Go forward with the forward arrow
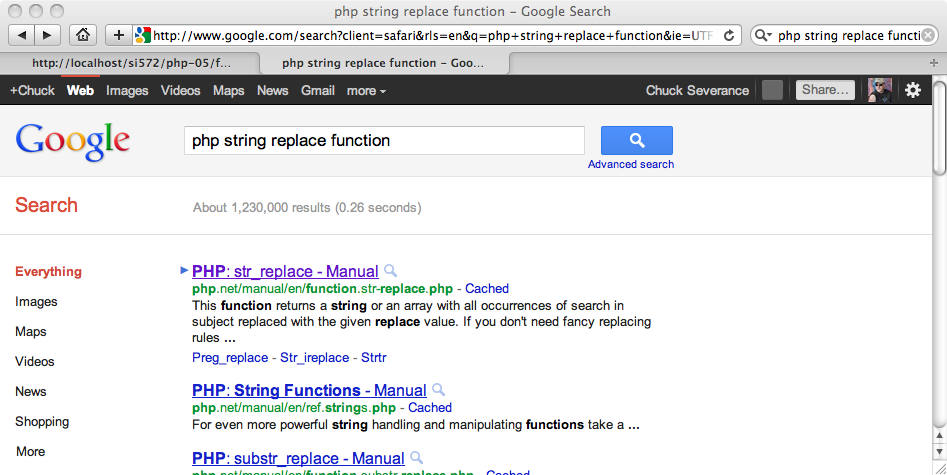This screenshot has width=947, height=475. (x=48, y=35)
